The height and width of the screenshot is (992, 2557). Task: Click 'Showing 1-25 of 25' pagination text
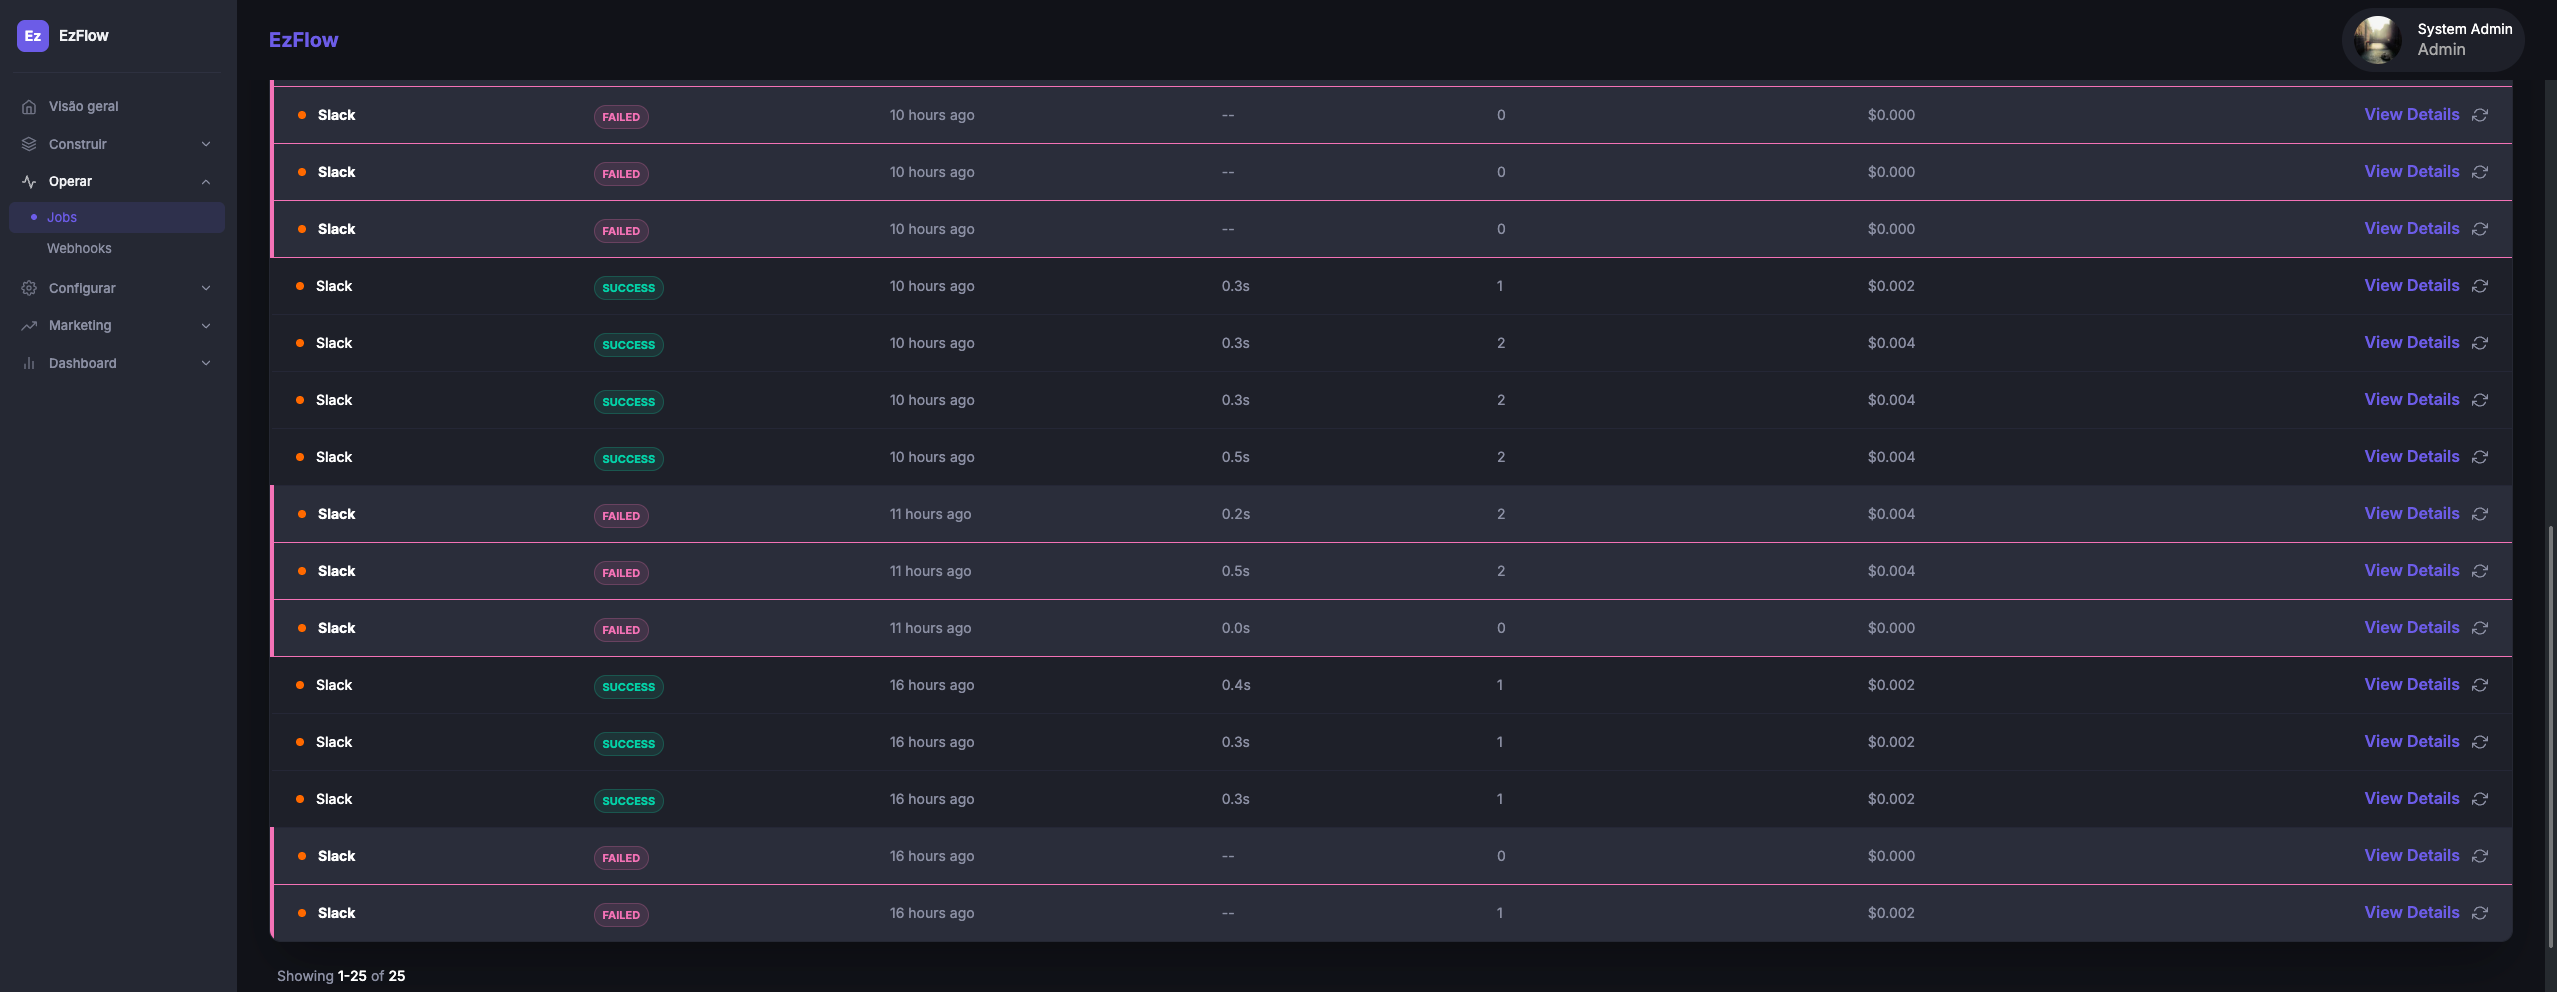click(341, 976)
